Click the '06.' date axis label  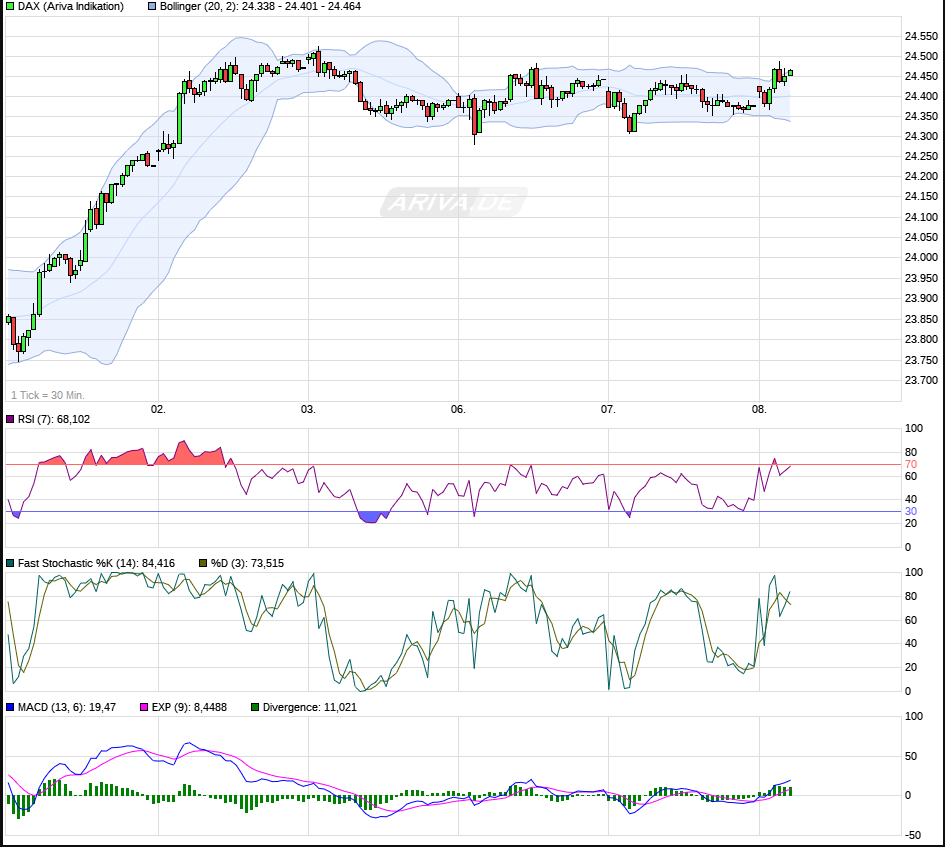tap(458, 410)
